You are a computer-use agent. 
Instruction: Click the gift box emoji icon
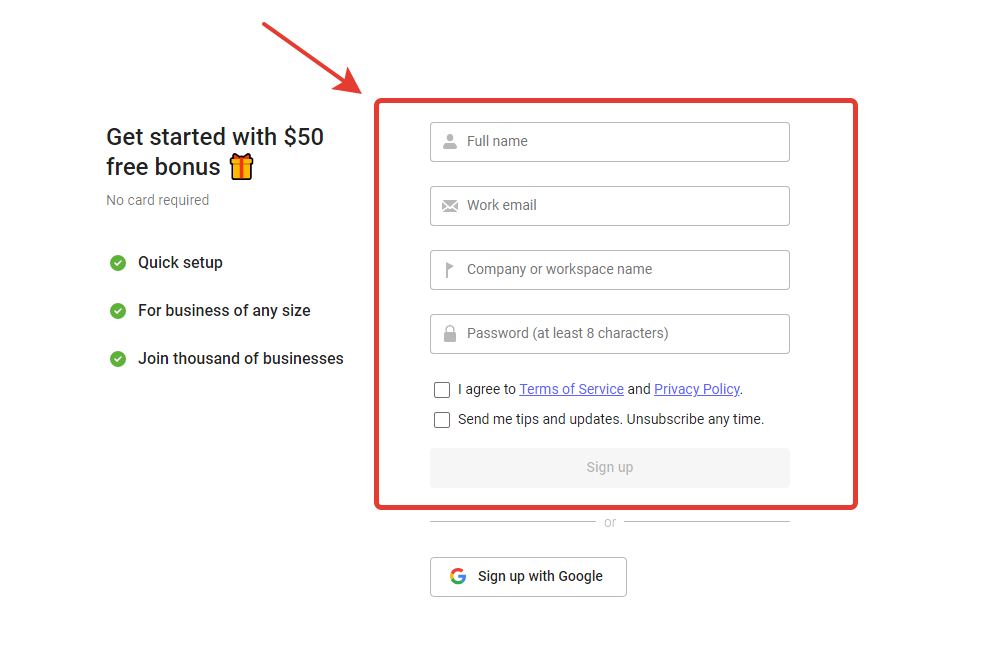click(241, 167)
